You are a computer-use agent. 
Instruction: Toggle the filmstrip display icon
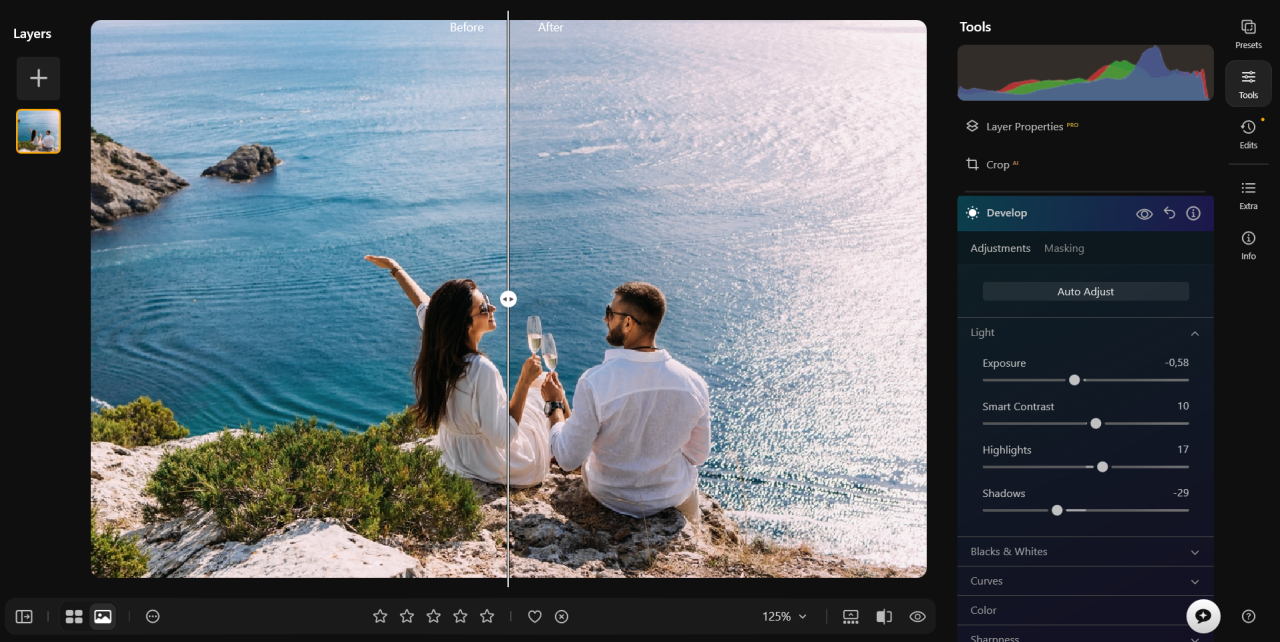click(851, 617)
